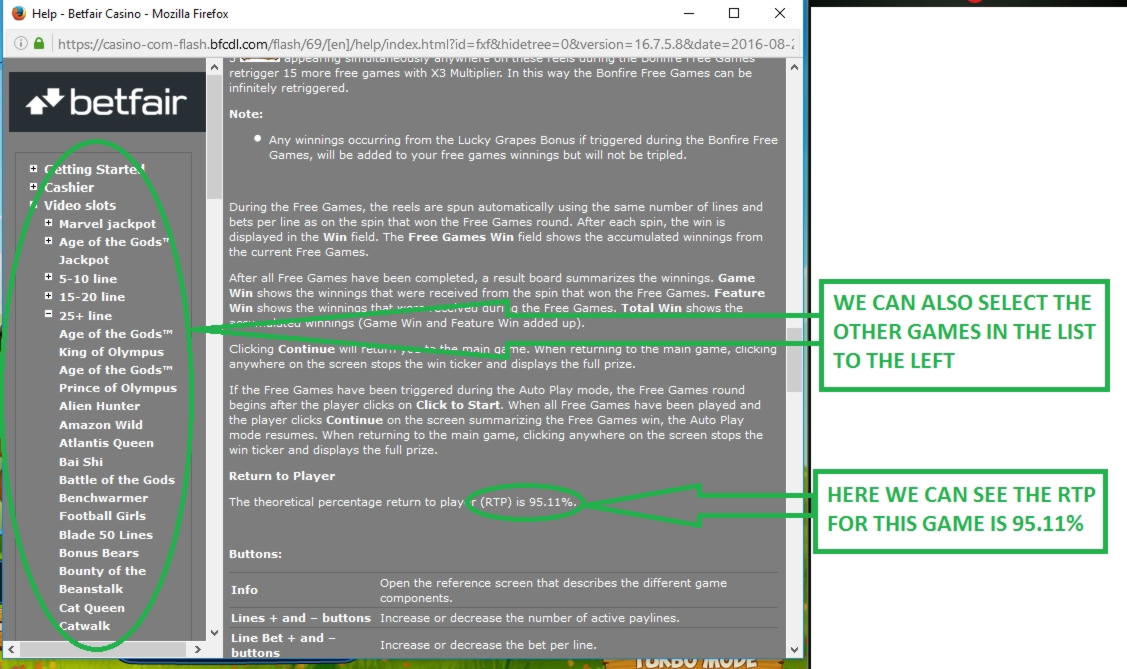Expand the Getting Started tree node
This screenshot has height=669, width=1127.
point(33,168)
